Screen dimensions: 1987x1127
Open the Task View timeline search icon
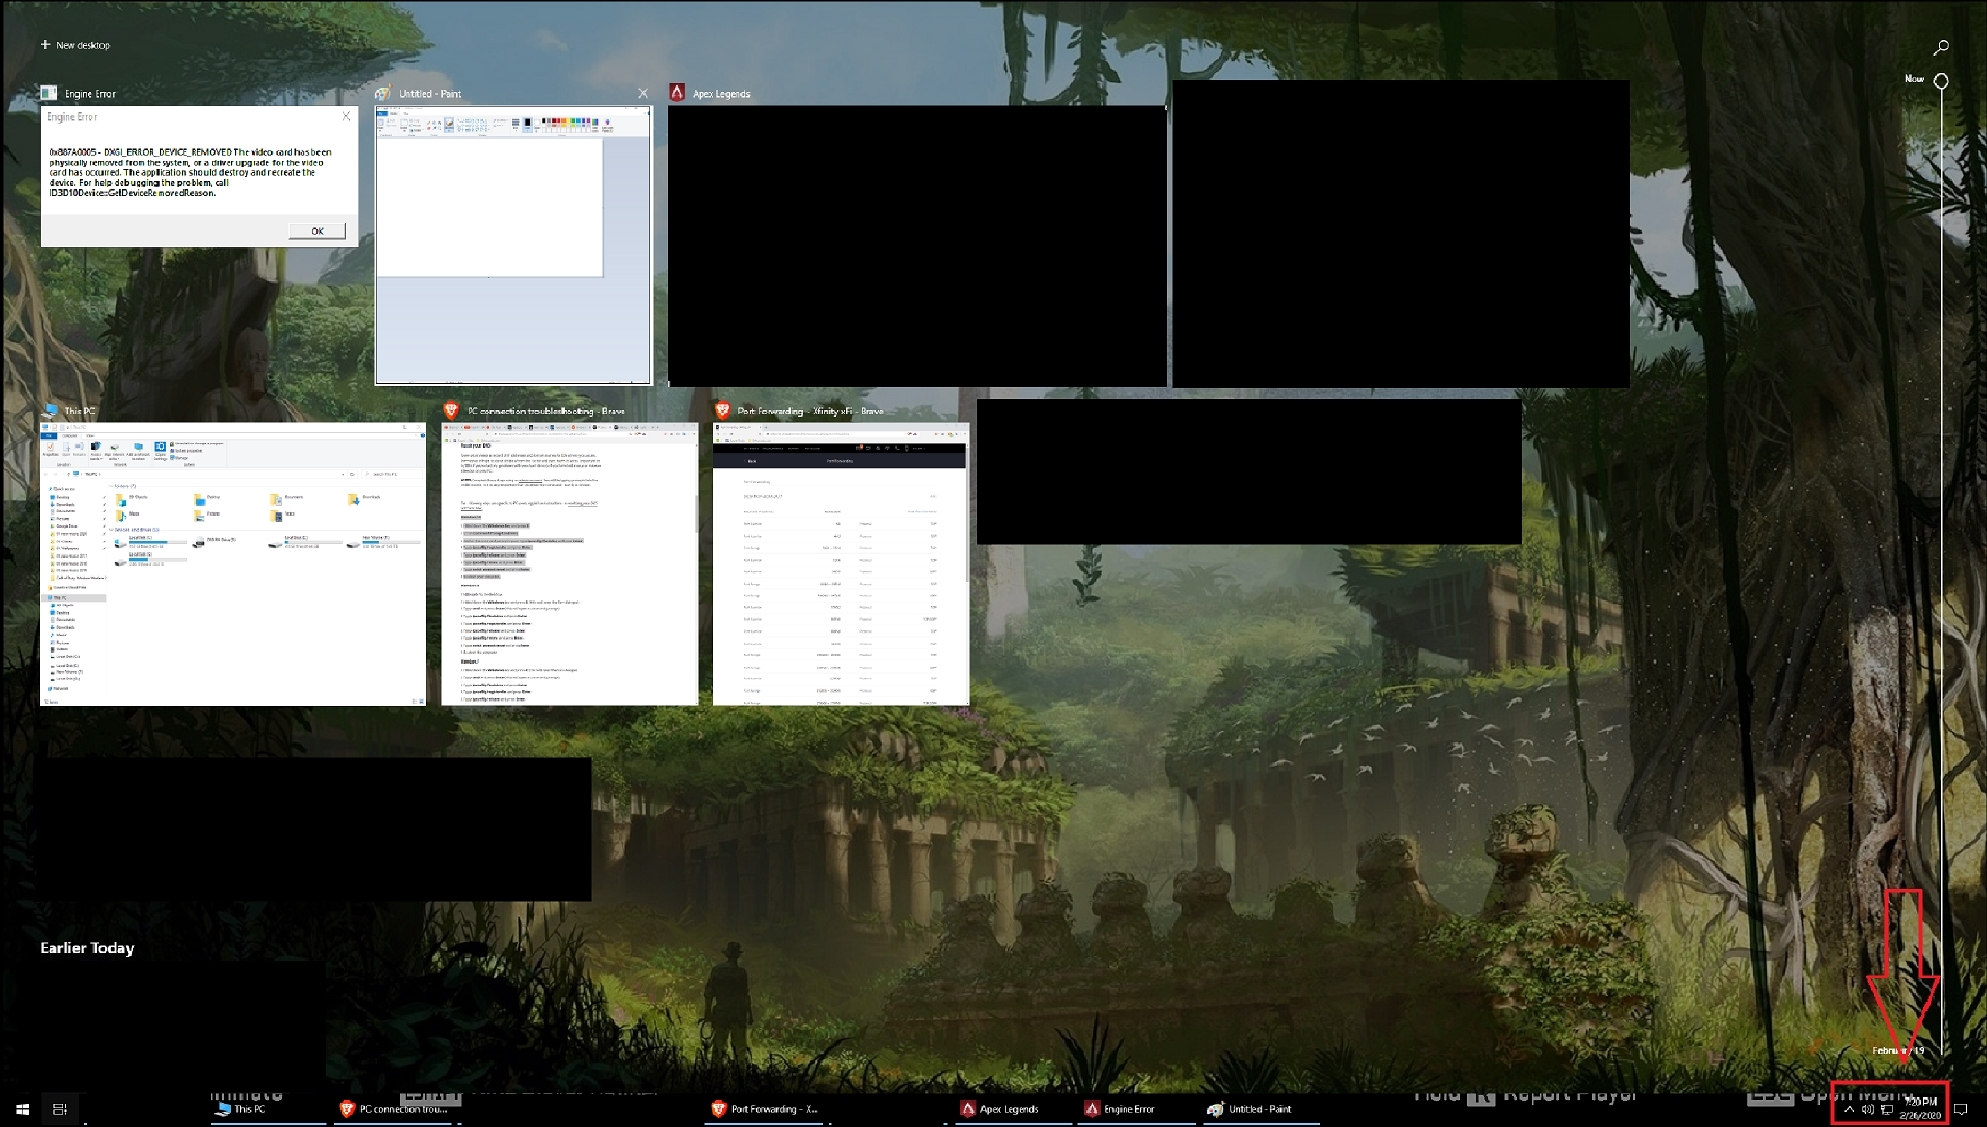point(1941,47)
